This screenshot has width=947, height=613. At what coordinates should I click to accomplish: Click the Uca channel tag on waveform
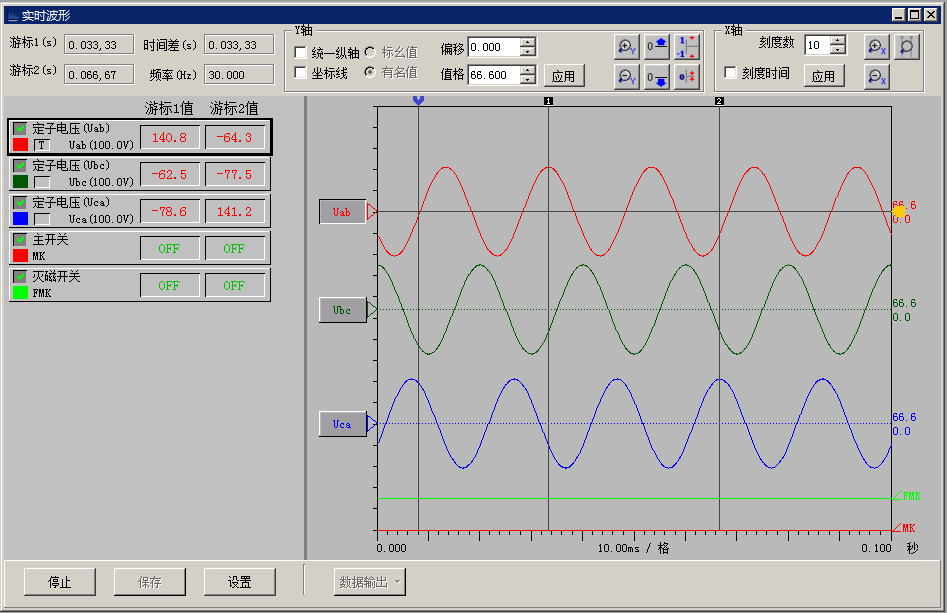coord(342,424)
